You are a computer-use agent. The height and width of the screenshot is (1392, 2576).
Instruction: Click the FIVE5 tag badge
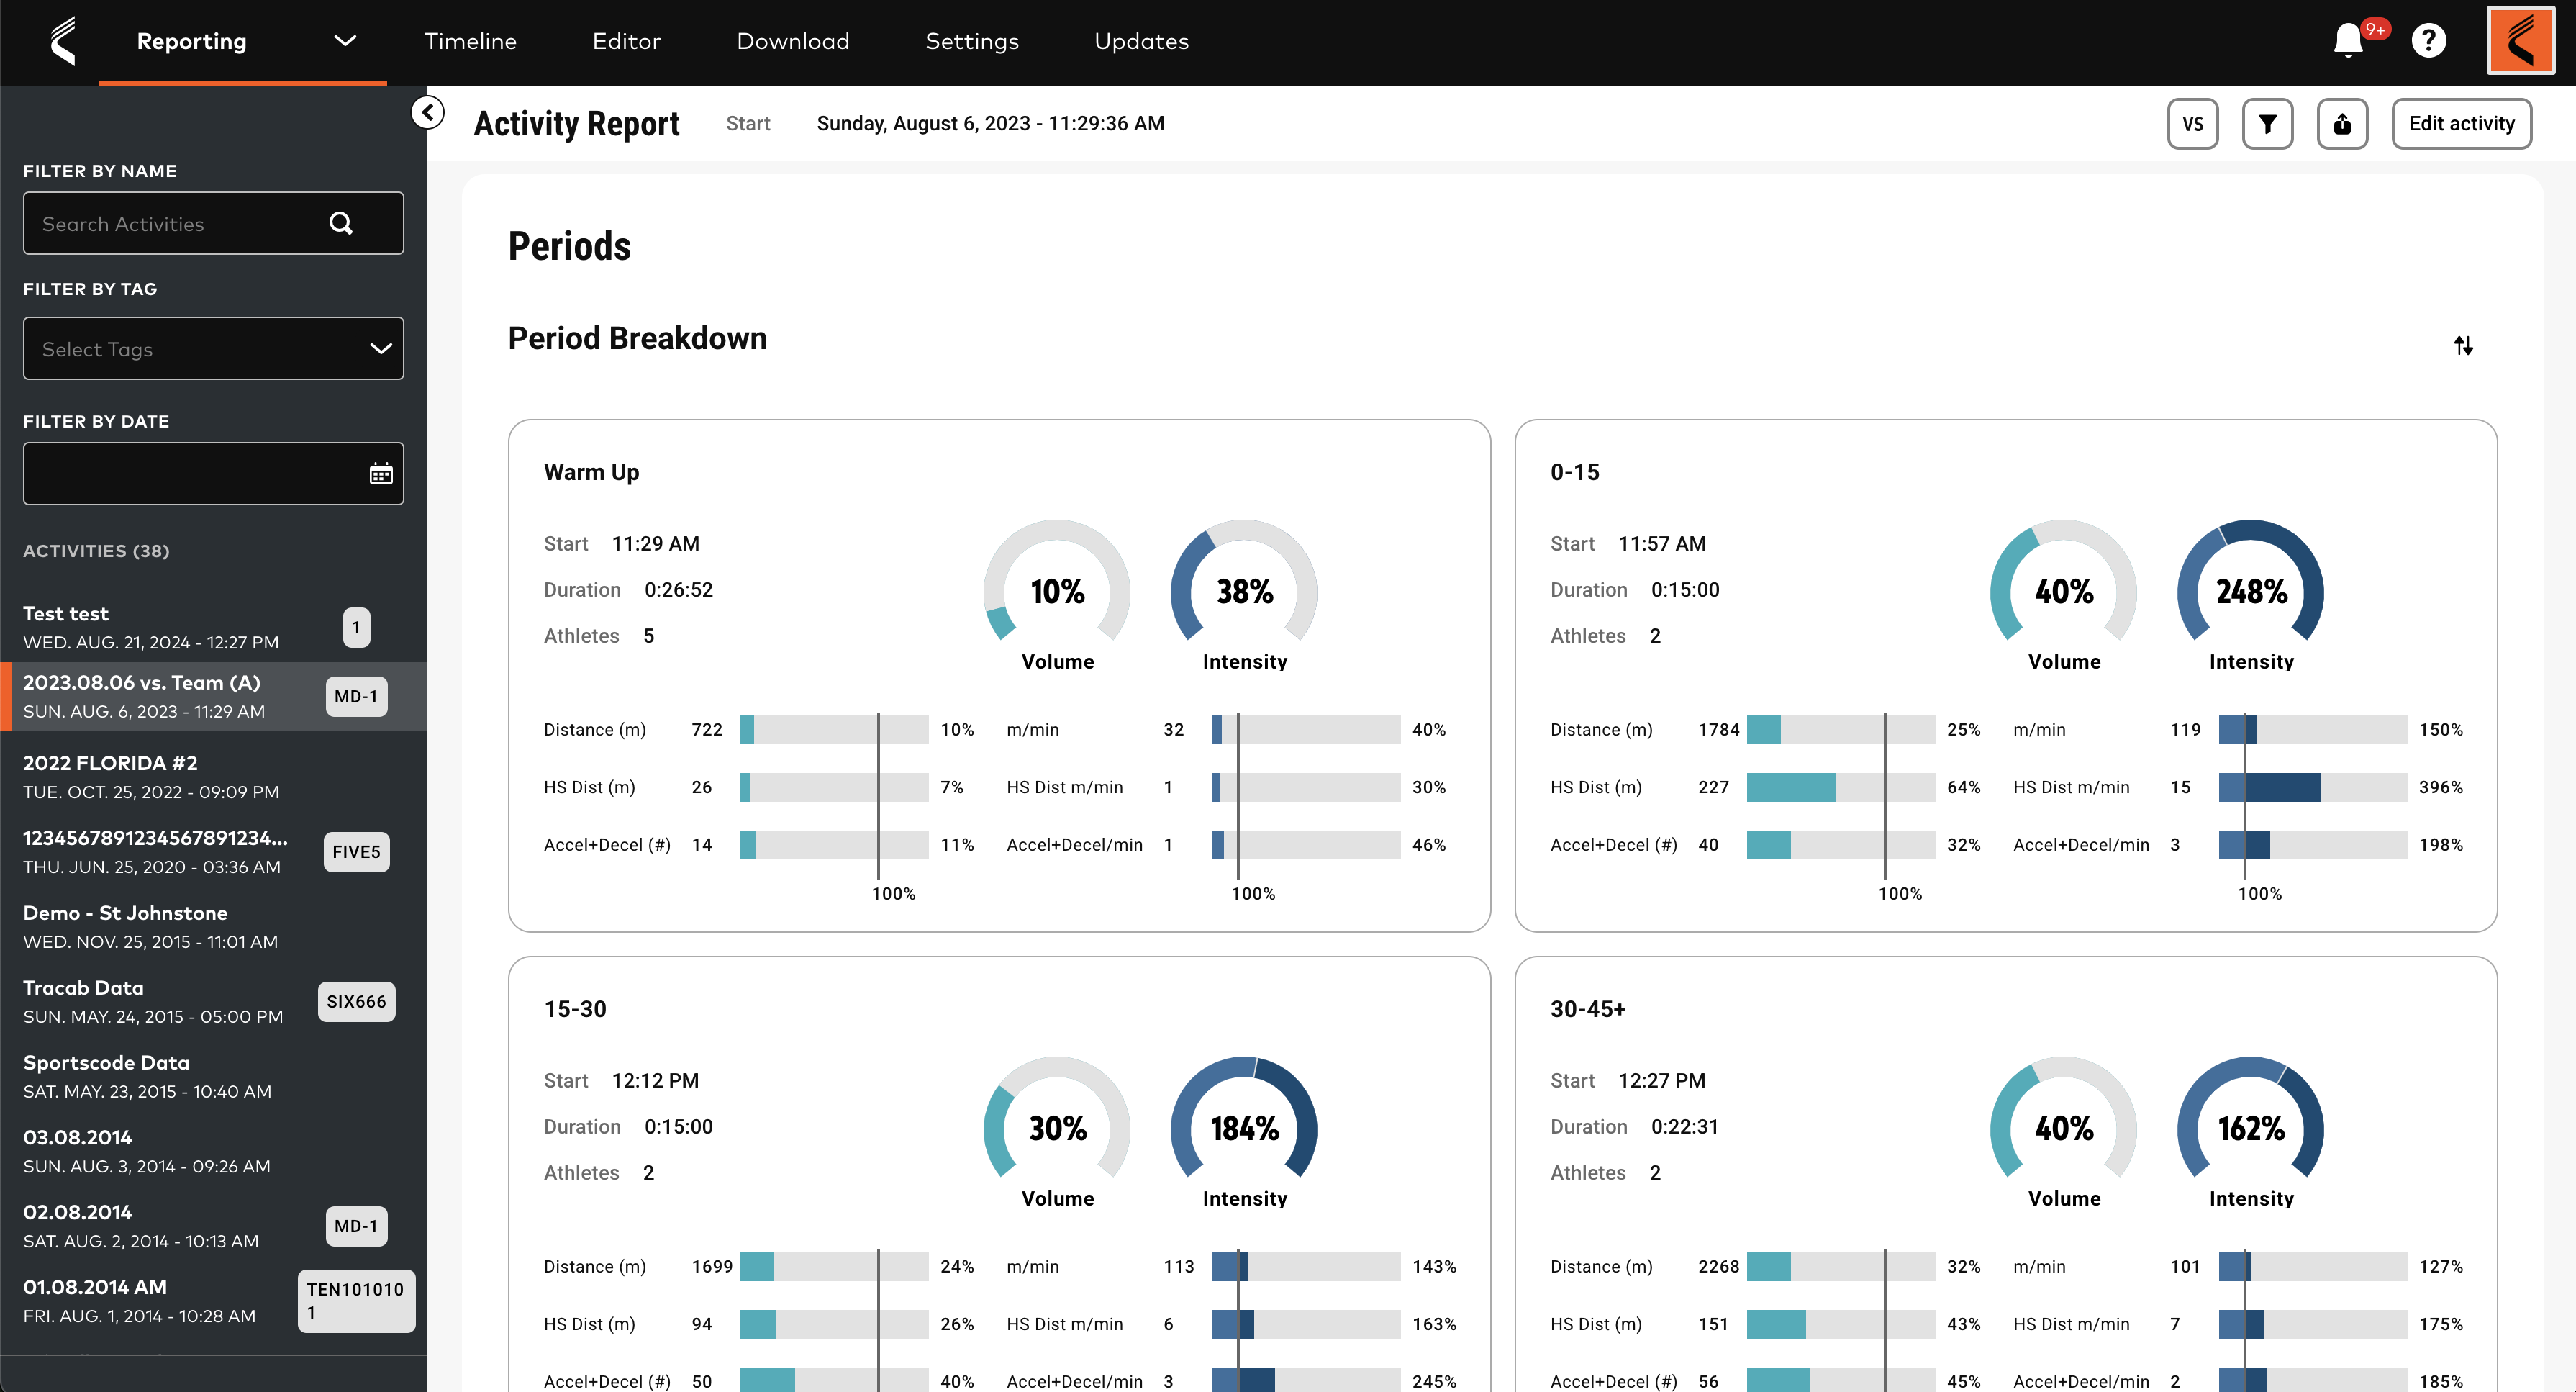(x=356, y=852)
